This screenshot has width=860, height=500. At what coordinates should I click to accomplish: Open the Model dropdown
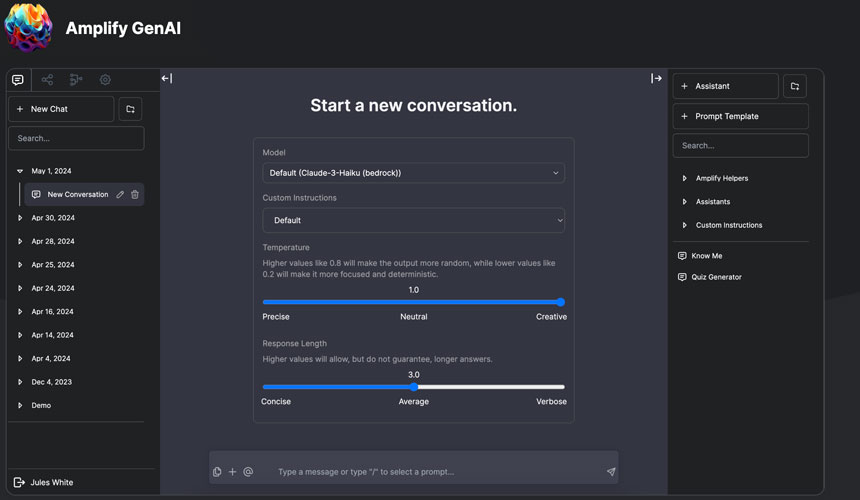(x=414, y=173)
